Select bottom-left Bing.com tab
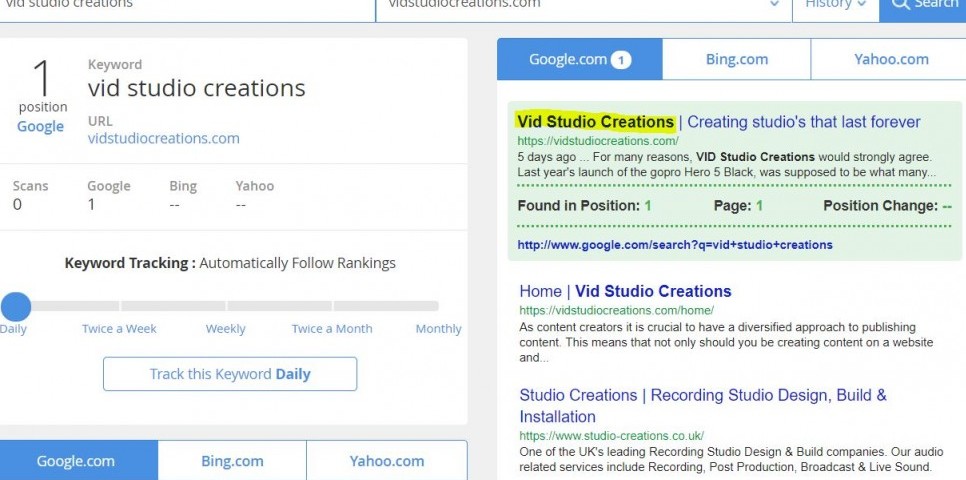Viewport: 966px width, 480px height. [x=232, y=460]
